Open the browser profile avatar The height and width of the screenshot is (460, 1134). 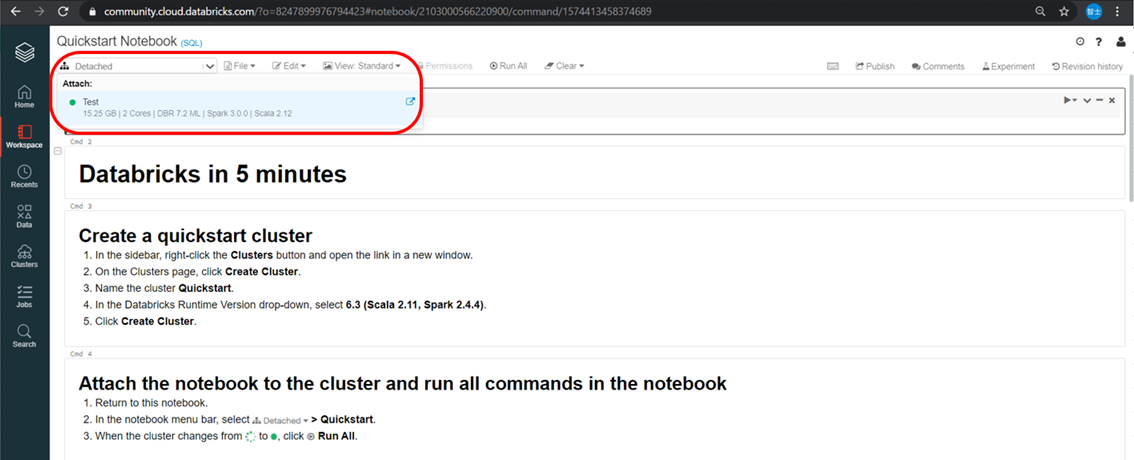[1094, 12]
